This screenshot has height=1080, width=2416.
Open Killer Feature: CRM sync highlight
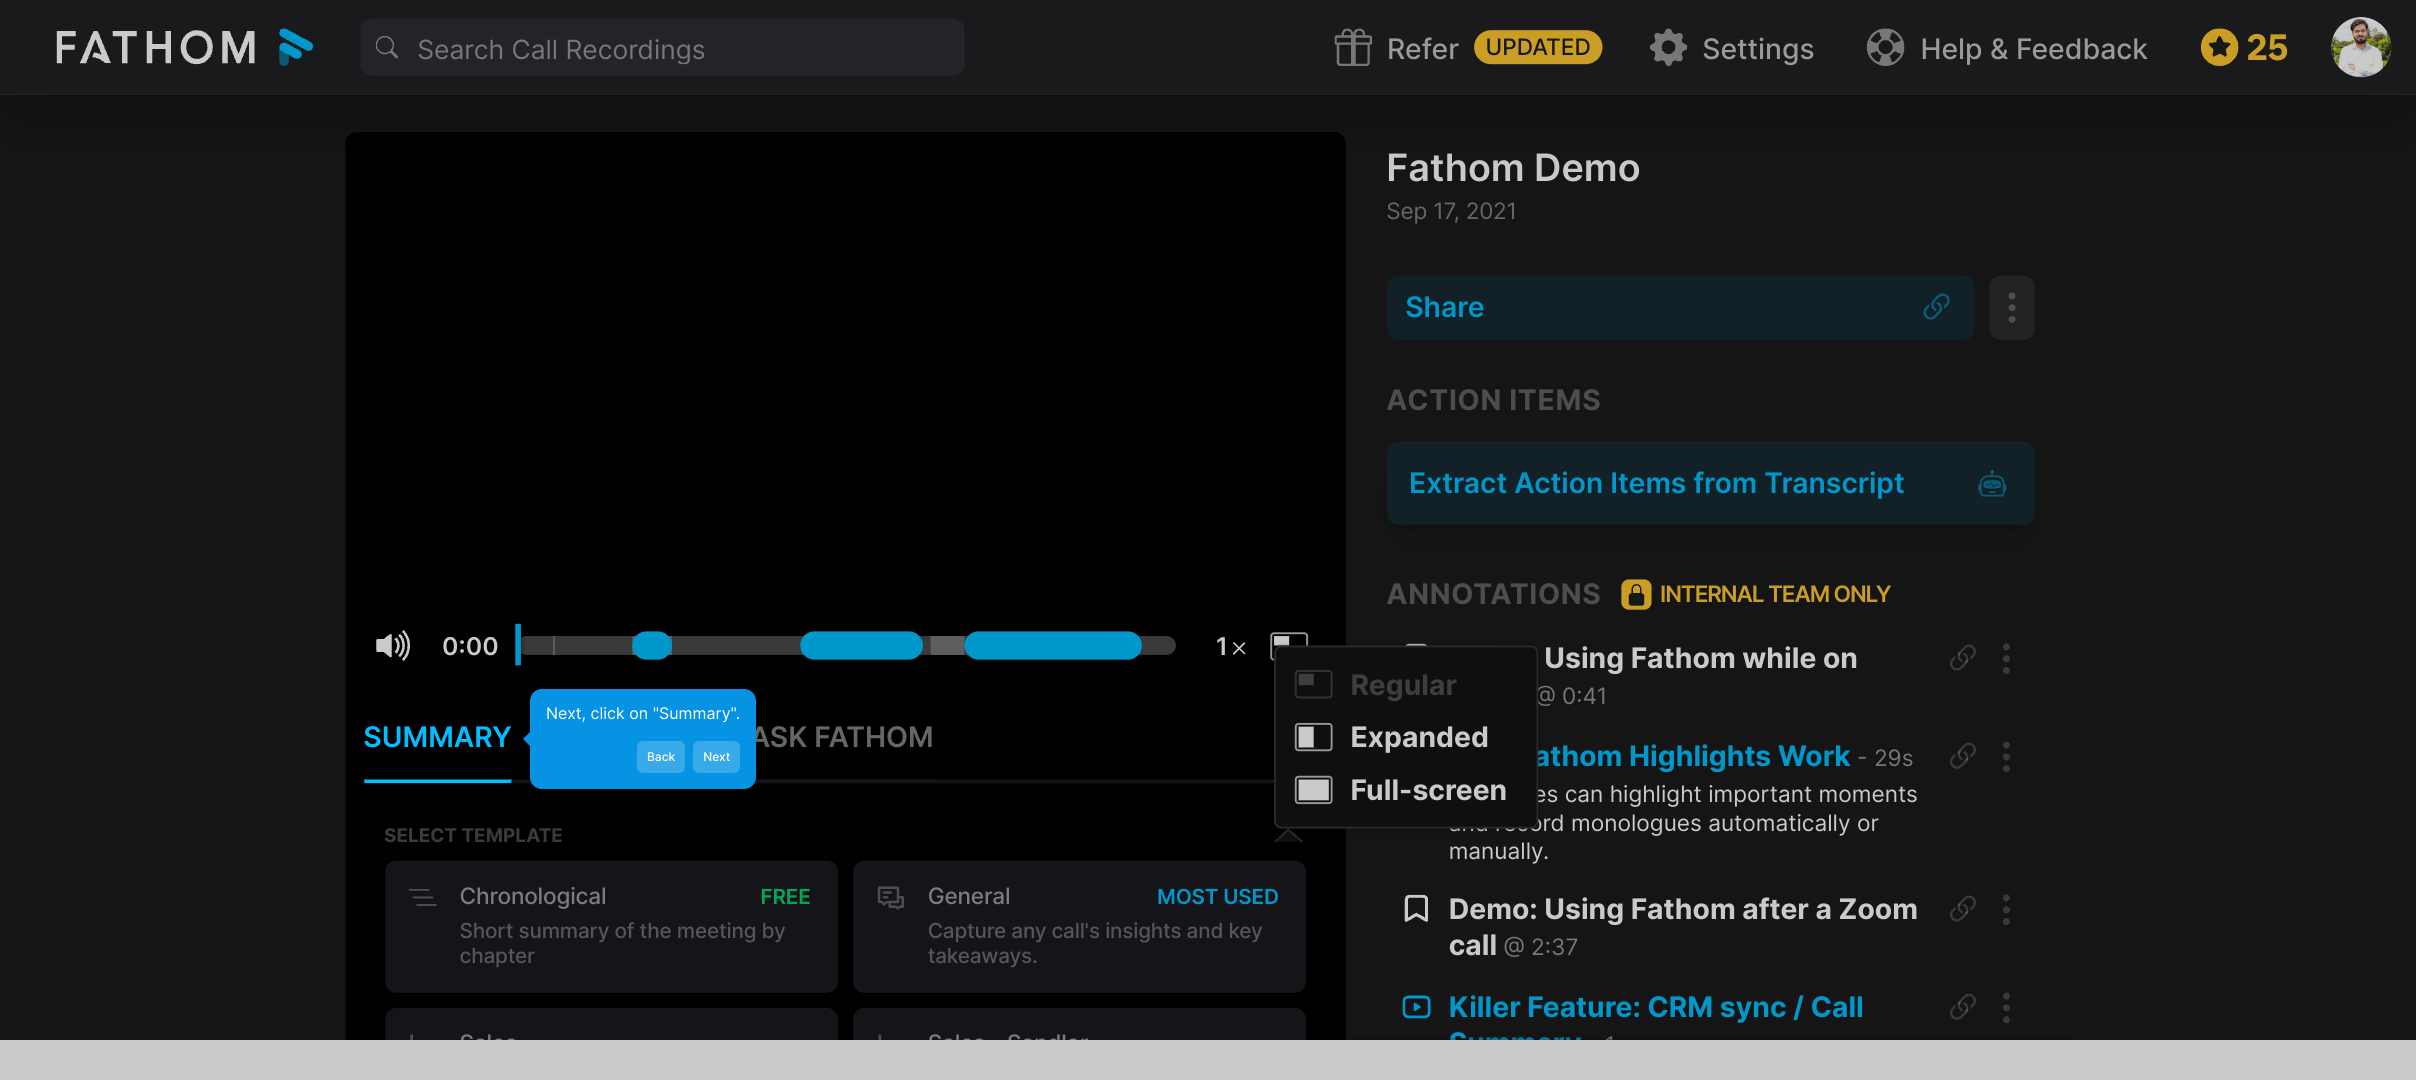[1656, 1007]
